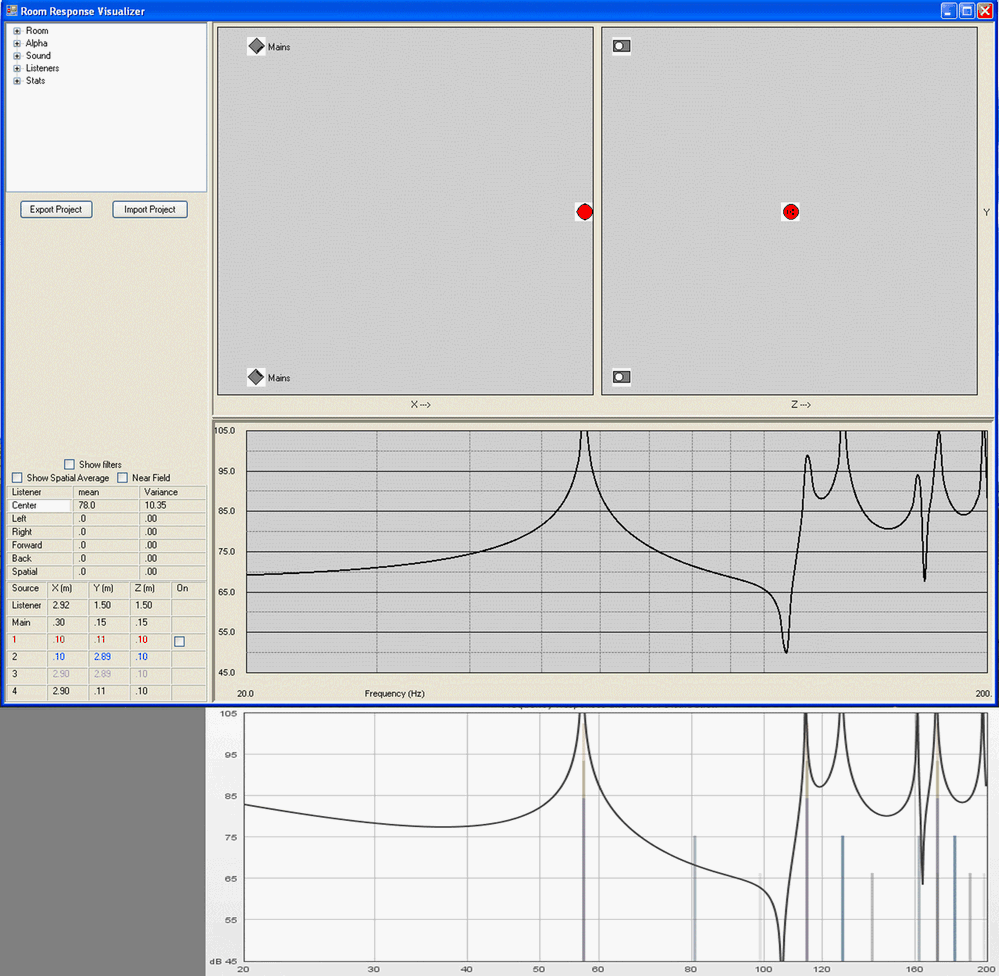The width and height of the screenshot is (999, 976).
Task: Select the Listeners label in the tree
Action: click(42, 68)
